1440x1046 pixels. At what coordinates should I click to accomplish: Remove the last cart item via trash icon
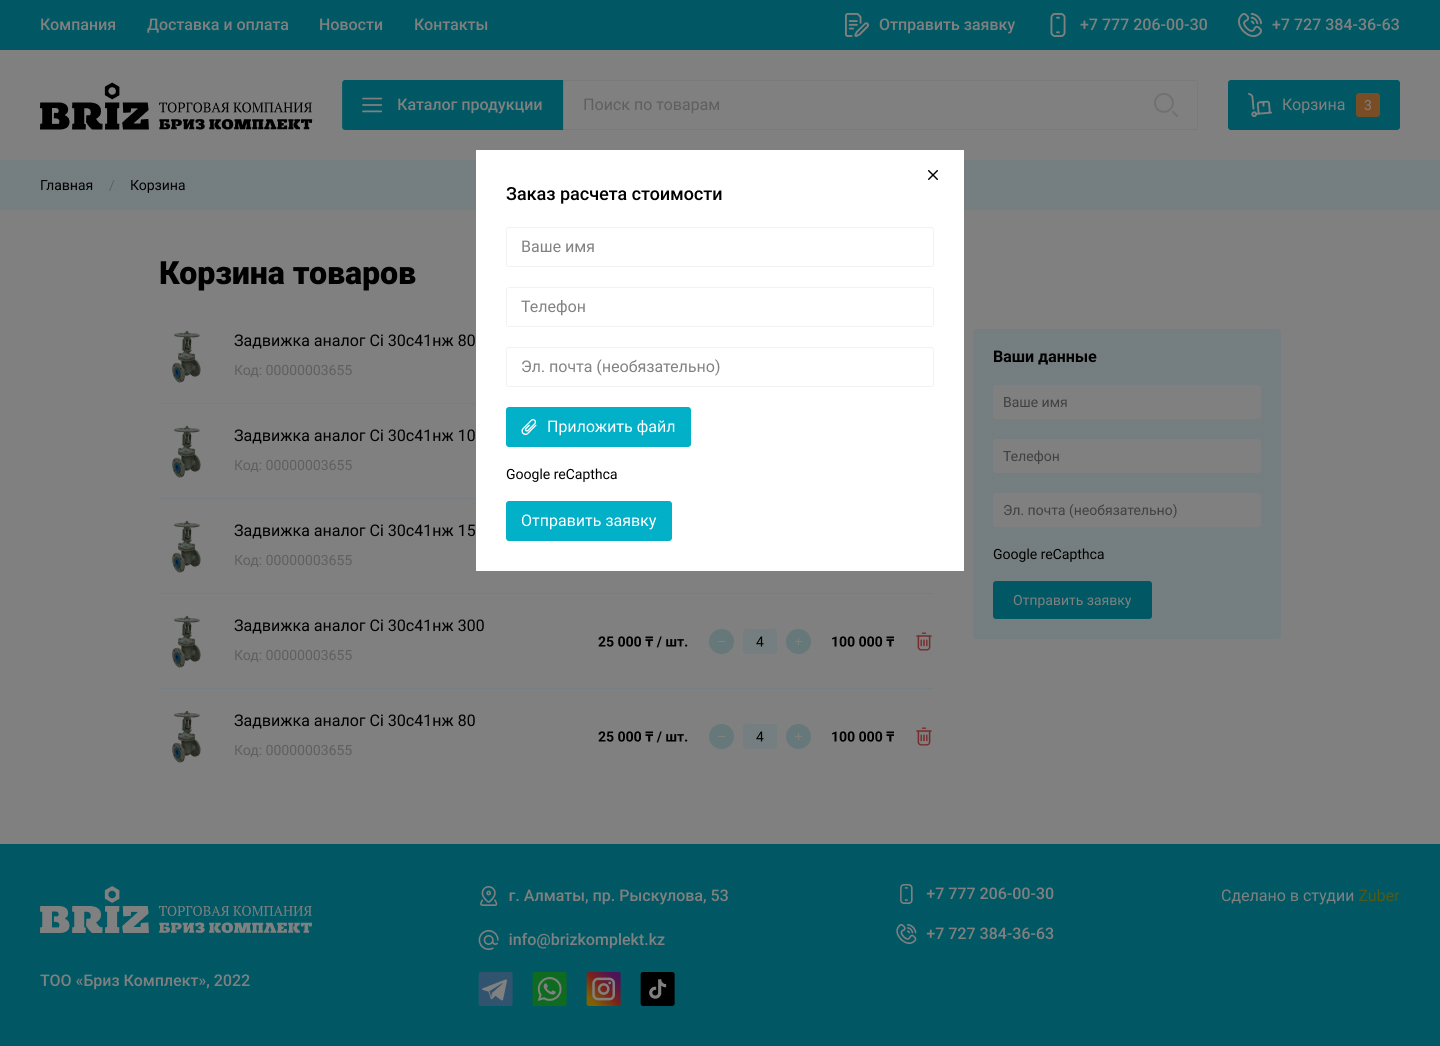point(923,737)
